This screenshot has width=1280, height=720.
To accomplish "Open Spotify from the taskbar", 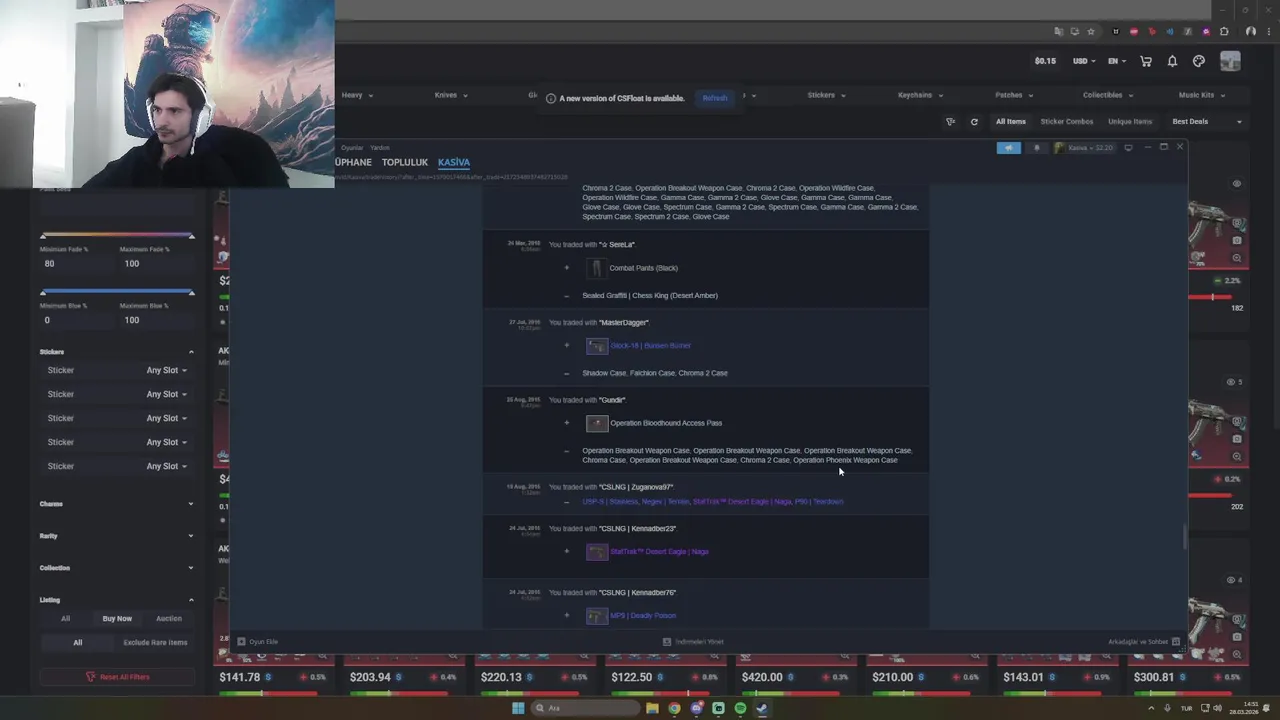I will point(740,708).
